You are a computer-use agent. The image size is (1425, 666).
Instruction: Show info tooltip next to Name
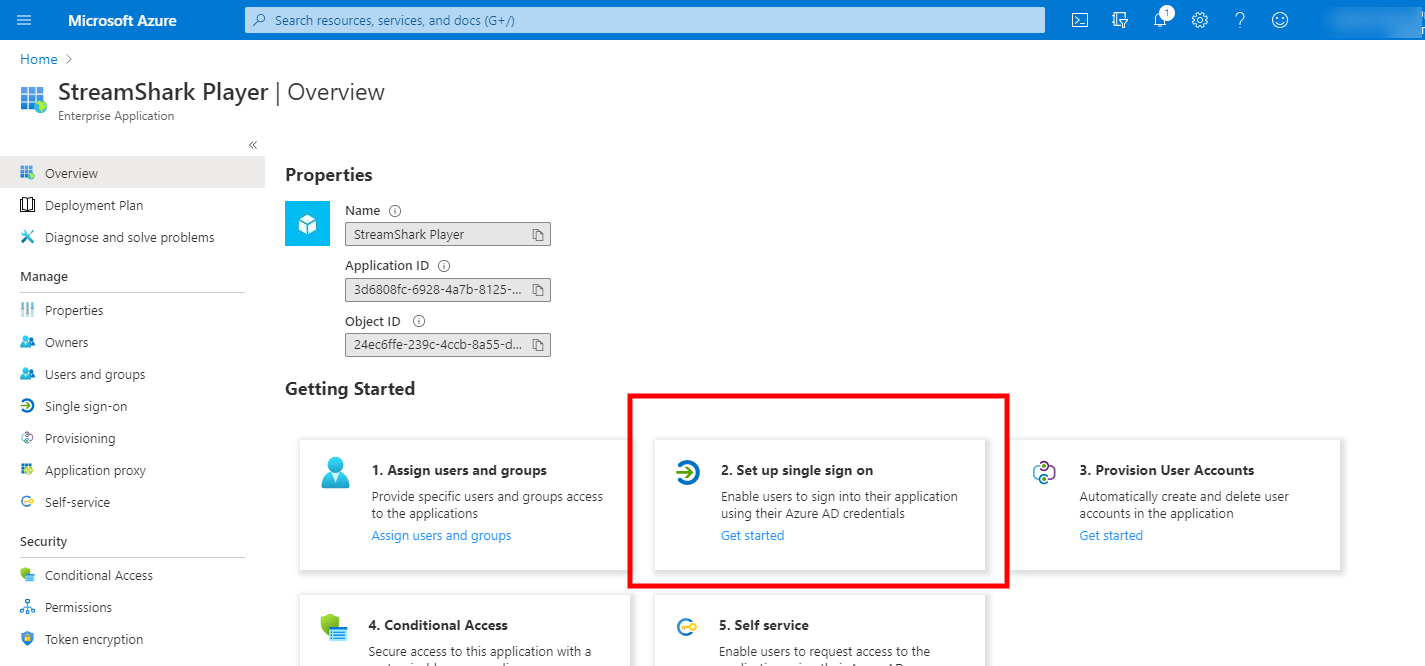[395, 211]
